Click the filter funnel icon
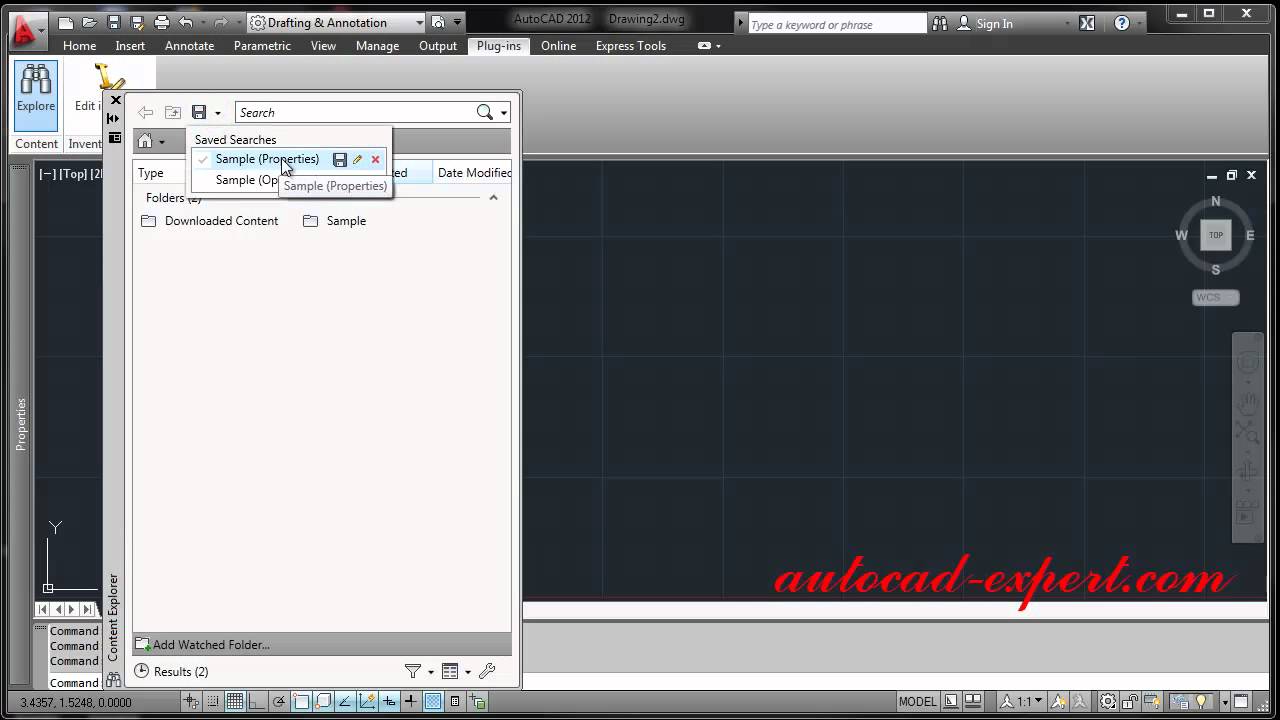The image size is (1280, 720). tap(412, 671)
